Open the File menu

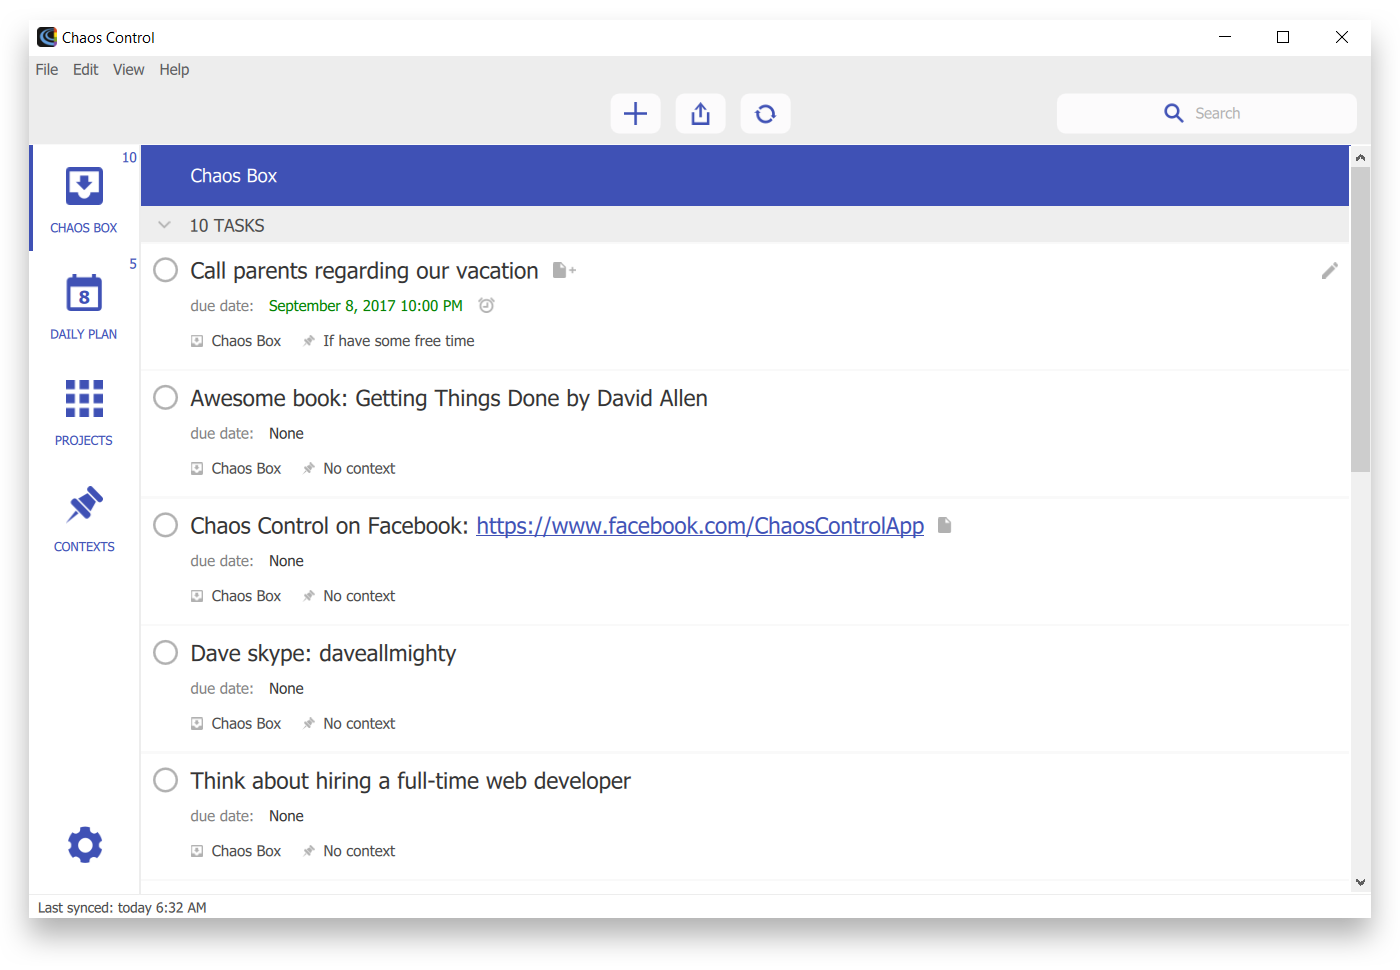47,70
